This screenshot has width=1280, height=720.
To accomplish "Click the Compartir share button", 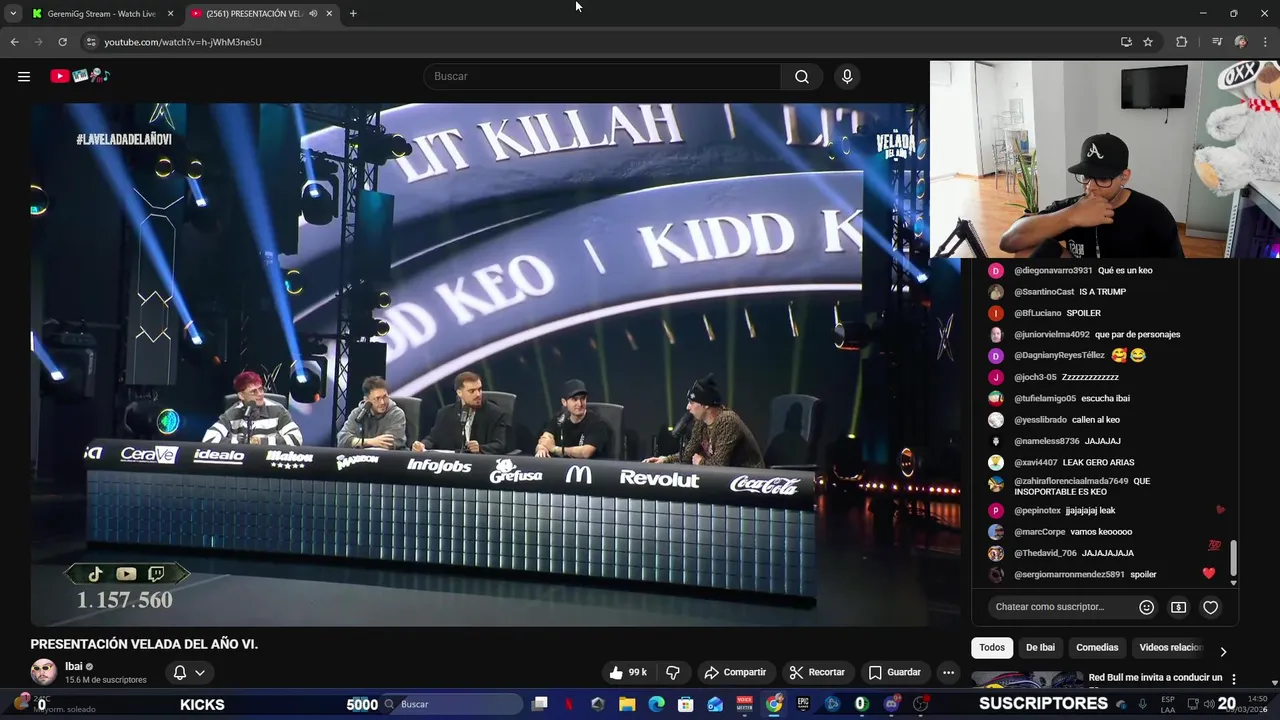I will [x=735, y=672].
